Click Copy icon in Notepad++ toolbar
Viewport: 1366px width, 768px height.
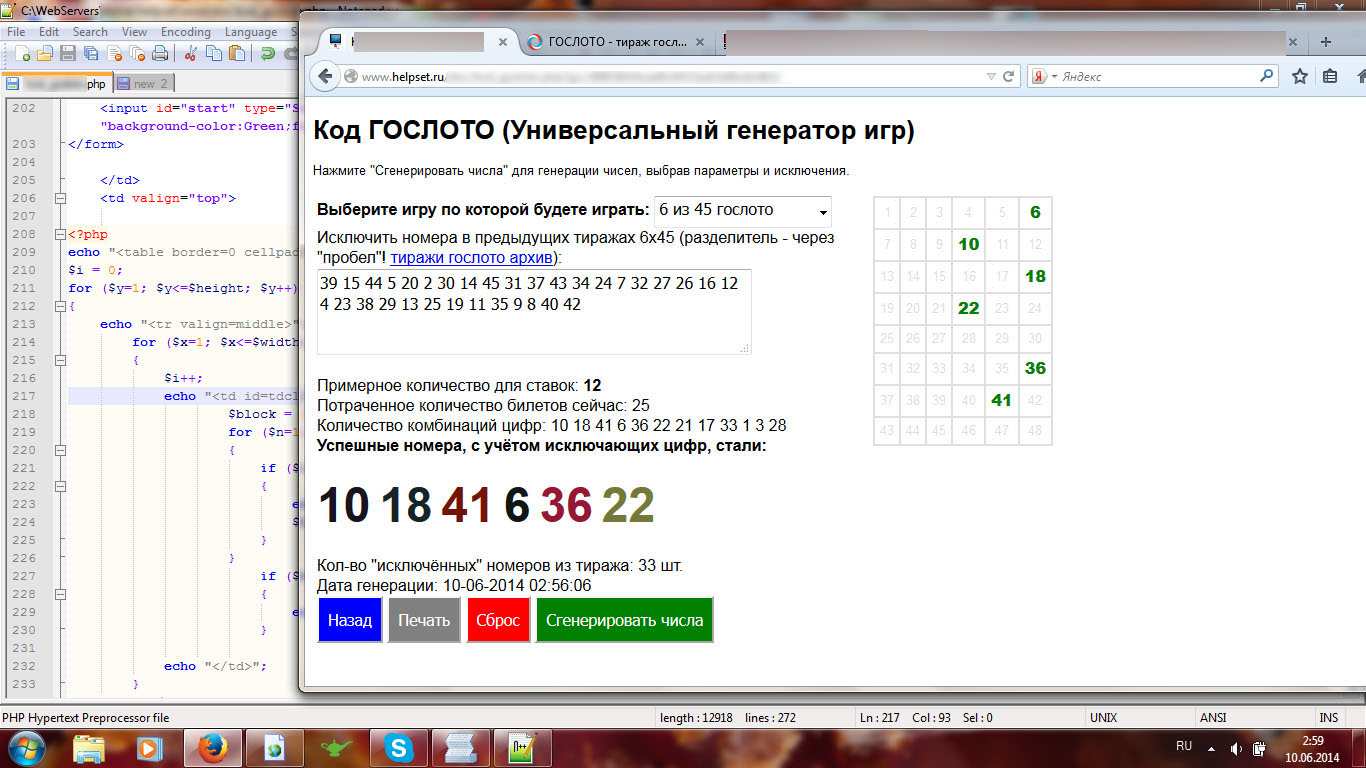tap(215, 54)
